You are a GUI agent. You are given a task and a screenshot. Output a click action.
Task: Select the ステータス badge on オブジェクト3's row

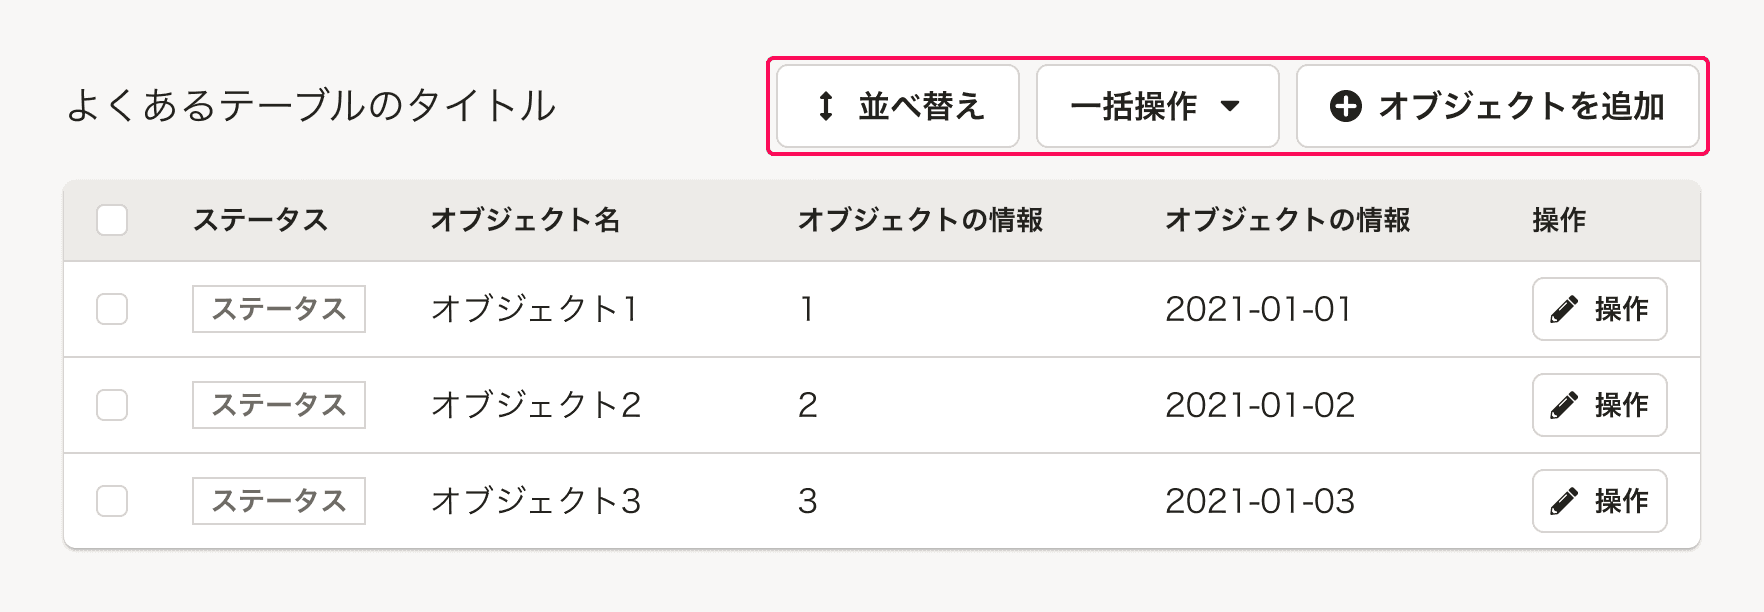tap(278, 501)
